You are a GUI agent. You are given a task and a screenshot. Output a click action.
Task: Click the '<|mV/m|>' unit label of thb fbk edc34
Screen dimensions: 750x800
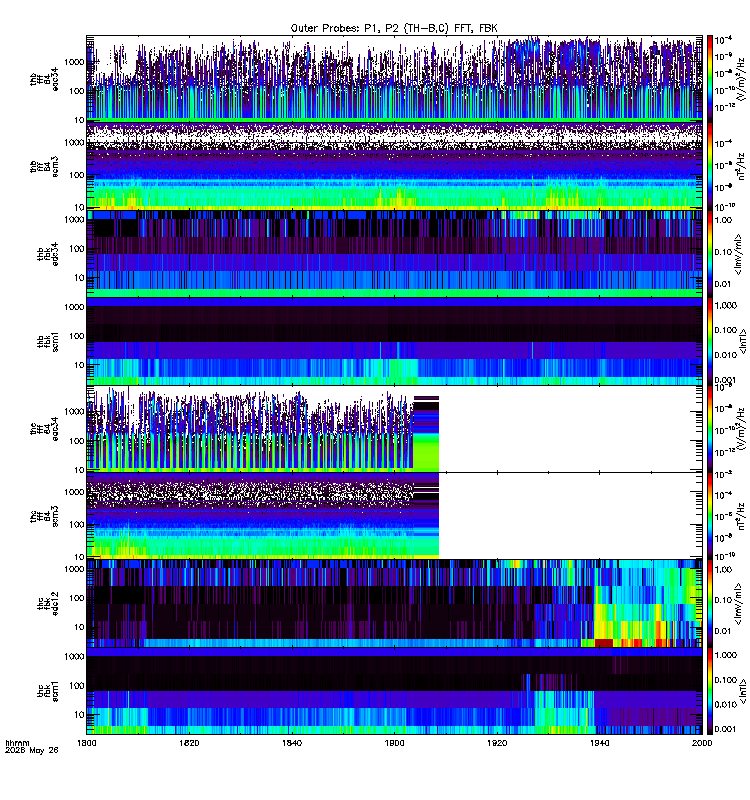739,254
